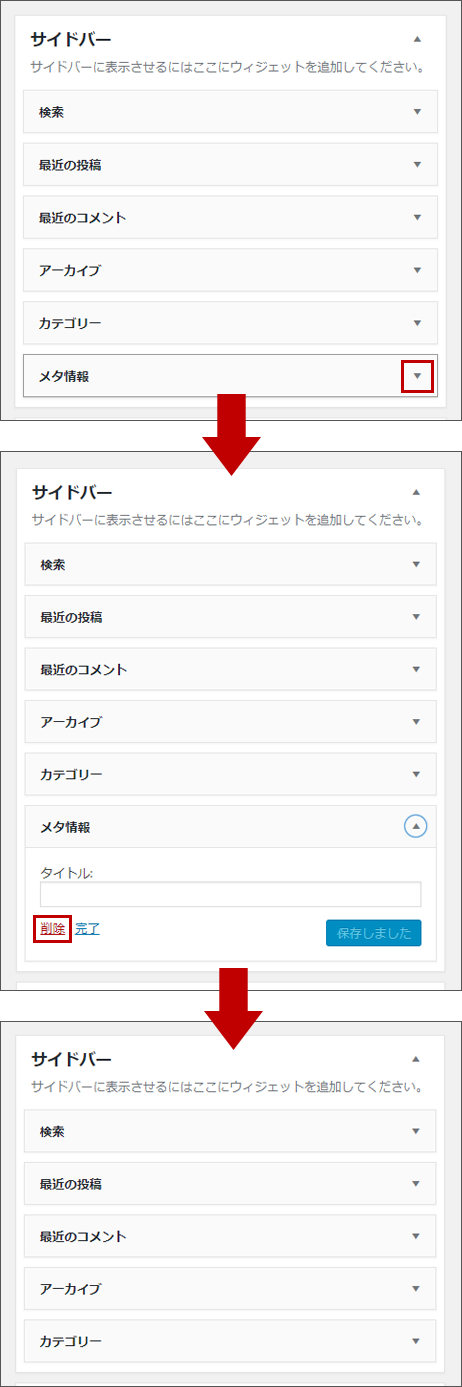This screenshot has width=462, height=1387.
Task: Expand 検索 widget arrow in middle screenshot
Action: click(417, 564)
